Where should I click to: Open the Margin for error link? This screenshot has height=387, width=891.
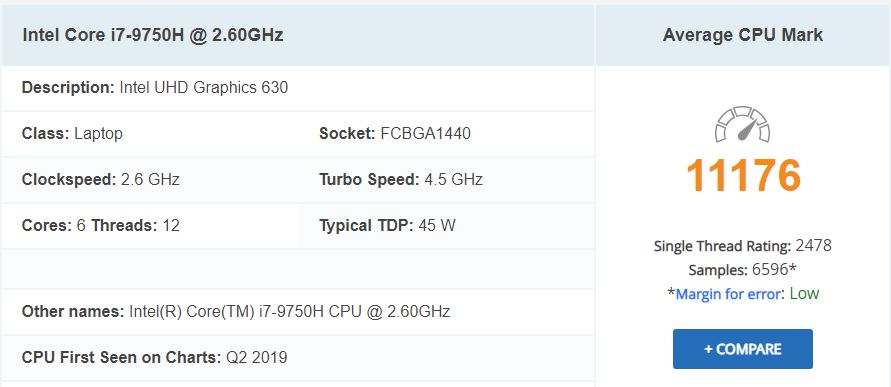click(727, 294)
